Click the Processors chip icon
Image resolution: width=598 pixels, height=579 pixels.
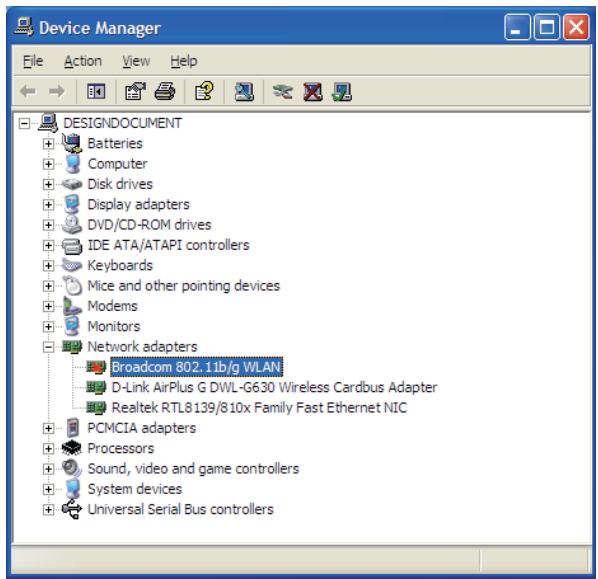[x=72, y=448]
